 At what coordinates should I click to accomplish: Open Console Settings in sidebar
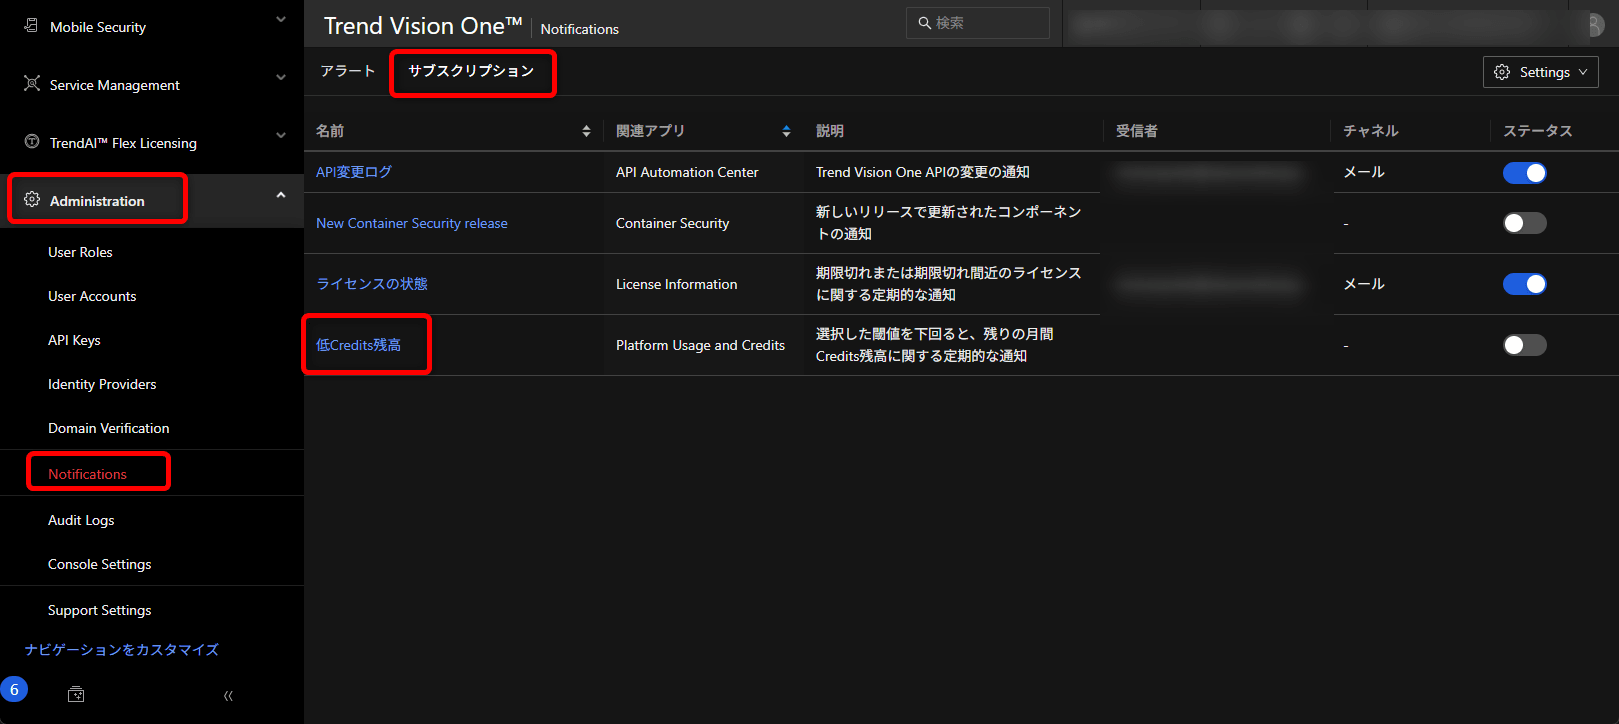coord(100,564)
